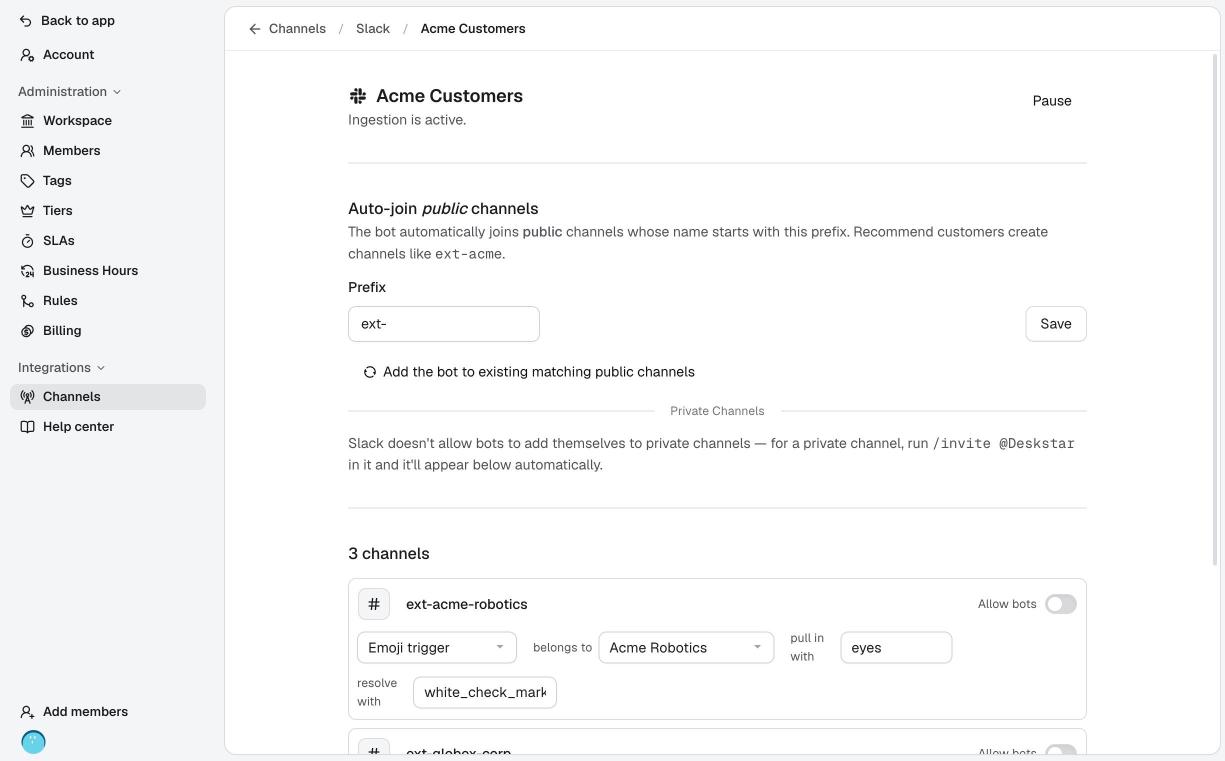Click Back to app link
This screenshot has width=1225, height=761.
coord(67,21)
